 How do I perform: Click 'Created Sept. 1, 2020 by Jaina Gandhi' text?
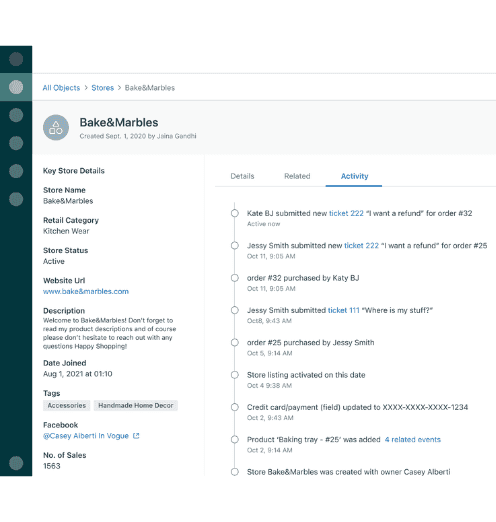click(x=138, y=136)
